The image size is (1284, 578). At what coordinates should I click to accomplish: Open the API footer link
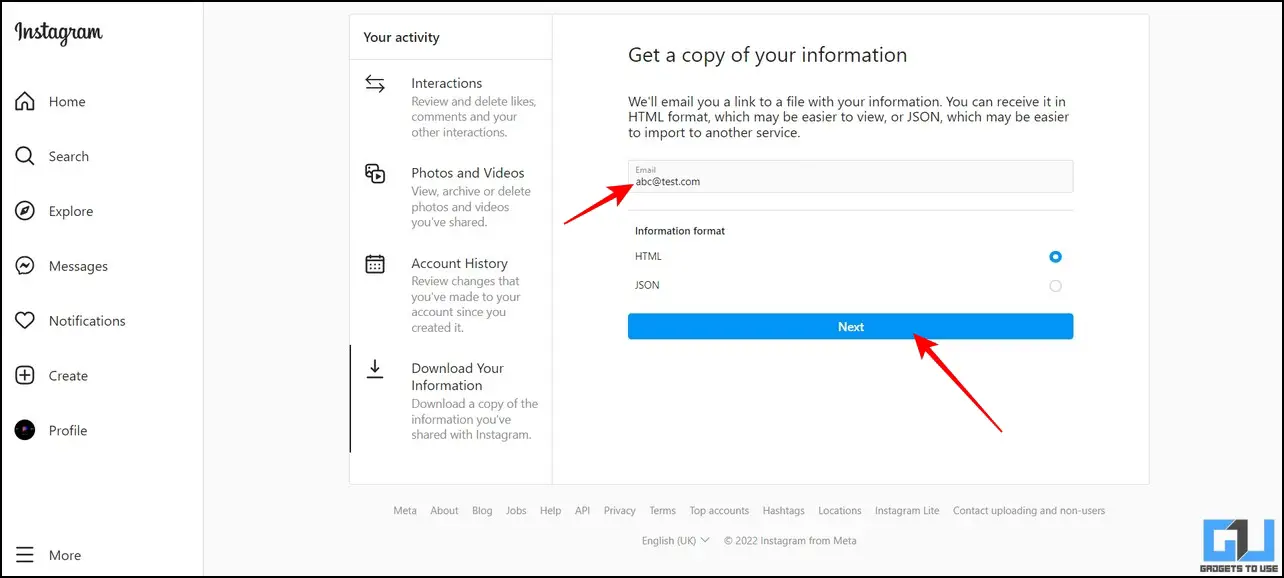tap(582, 510)
